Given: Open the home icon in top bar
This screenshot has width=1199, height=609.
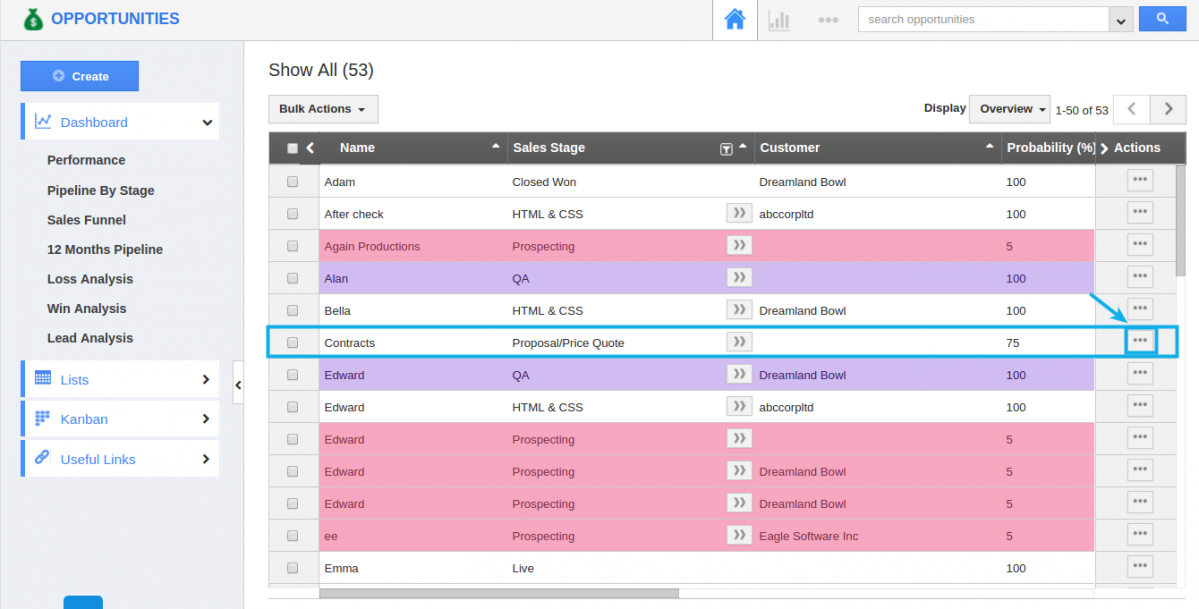Looking at the screenshot, I should coord(735,19).
